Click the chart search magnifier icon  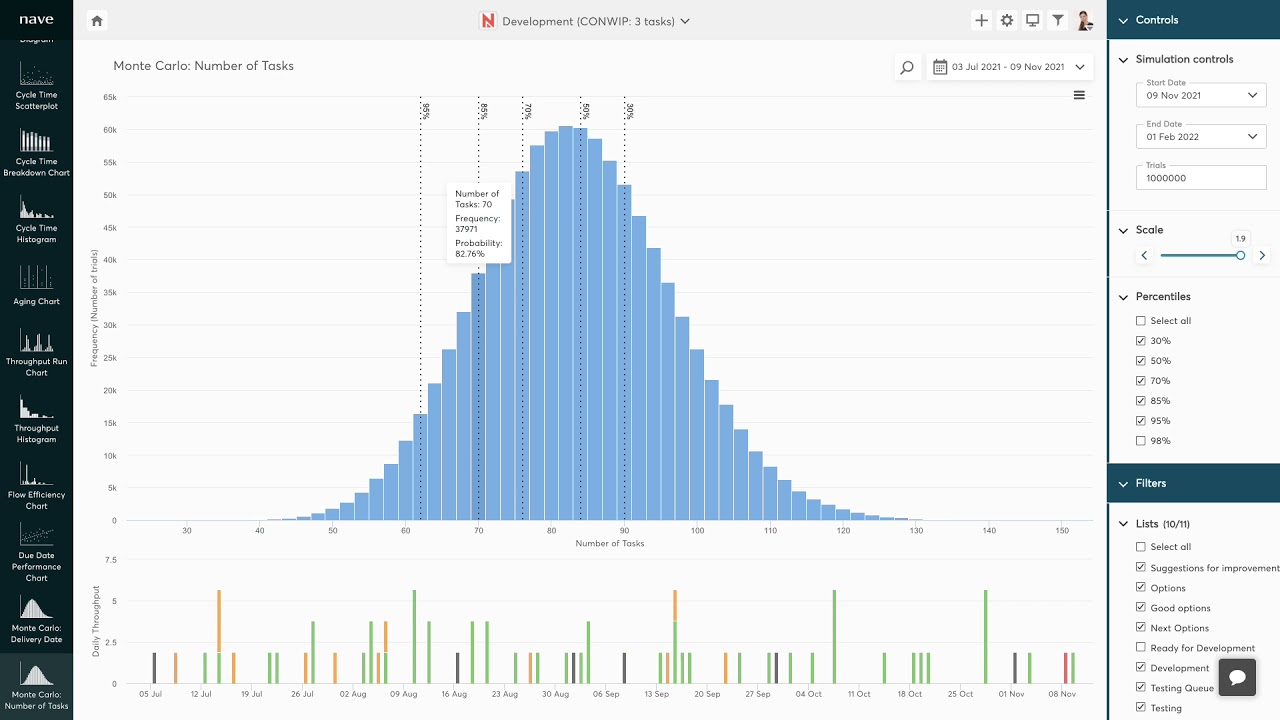coord(907,67)
